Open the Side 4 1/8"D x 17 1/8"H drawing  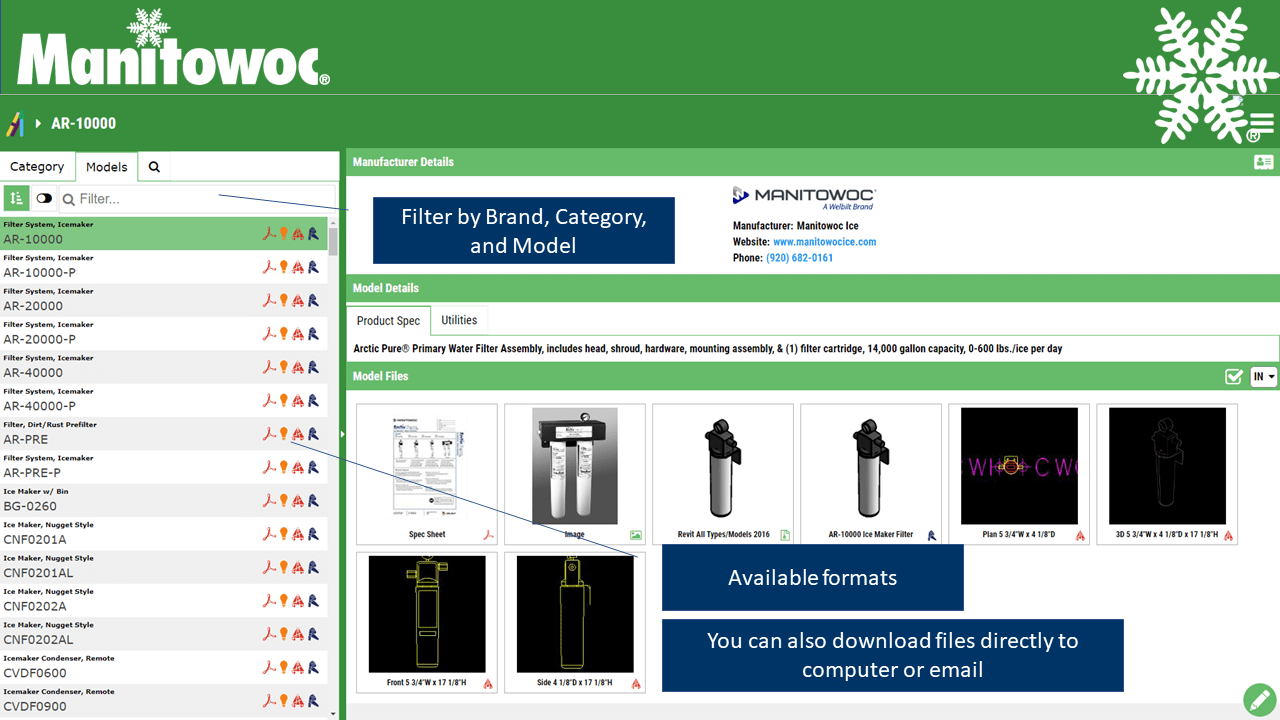pos(575,621)
